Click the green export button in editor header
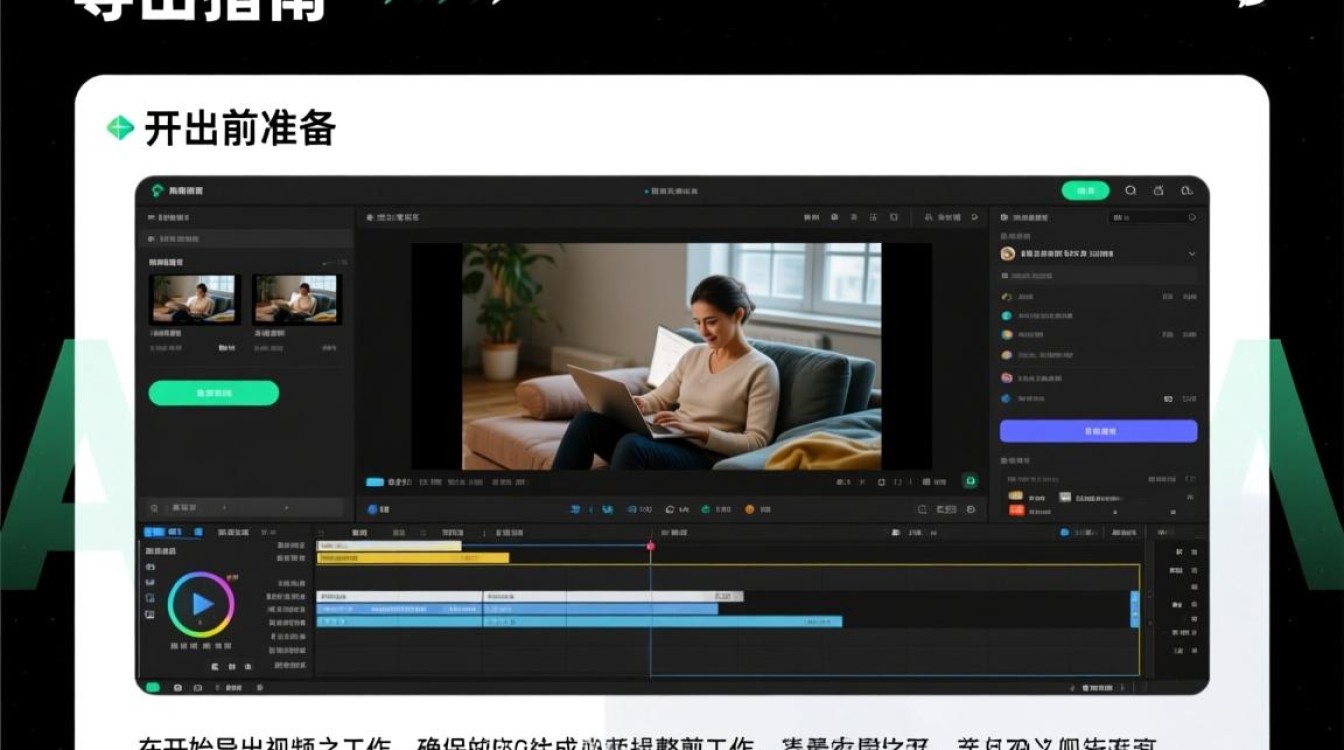Viewport: 1344px width, 750px height. (1085, 190)
